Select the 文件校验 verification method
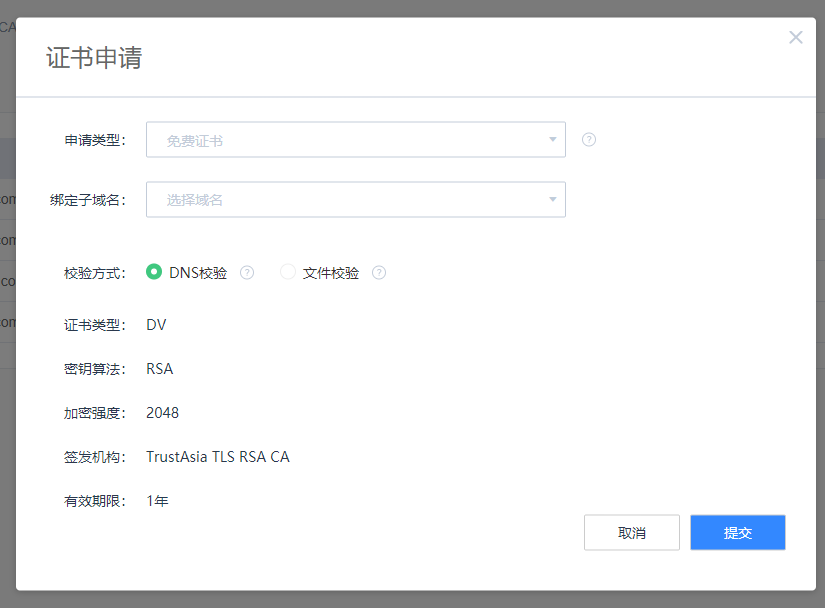825x608 pixels. [320, 271]
